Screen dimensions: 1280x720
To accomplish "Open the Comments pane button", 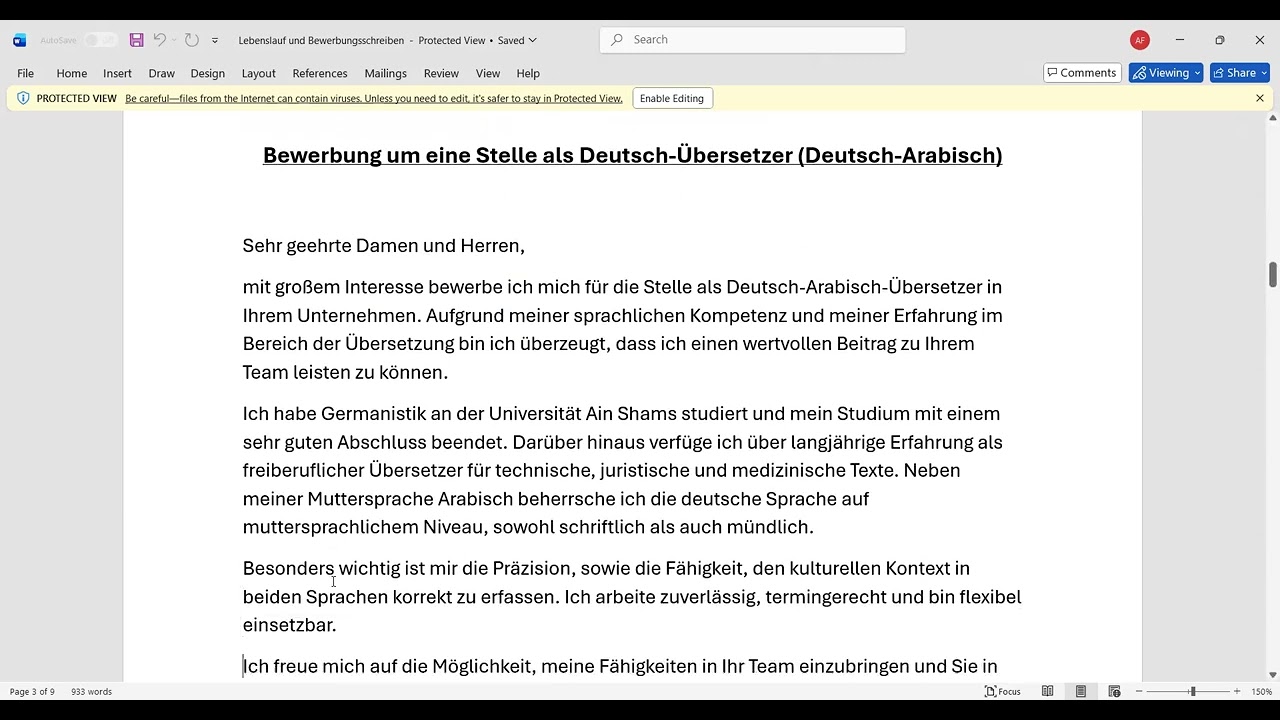I will [1082, 73].
